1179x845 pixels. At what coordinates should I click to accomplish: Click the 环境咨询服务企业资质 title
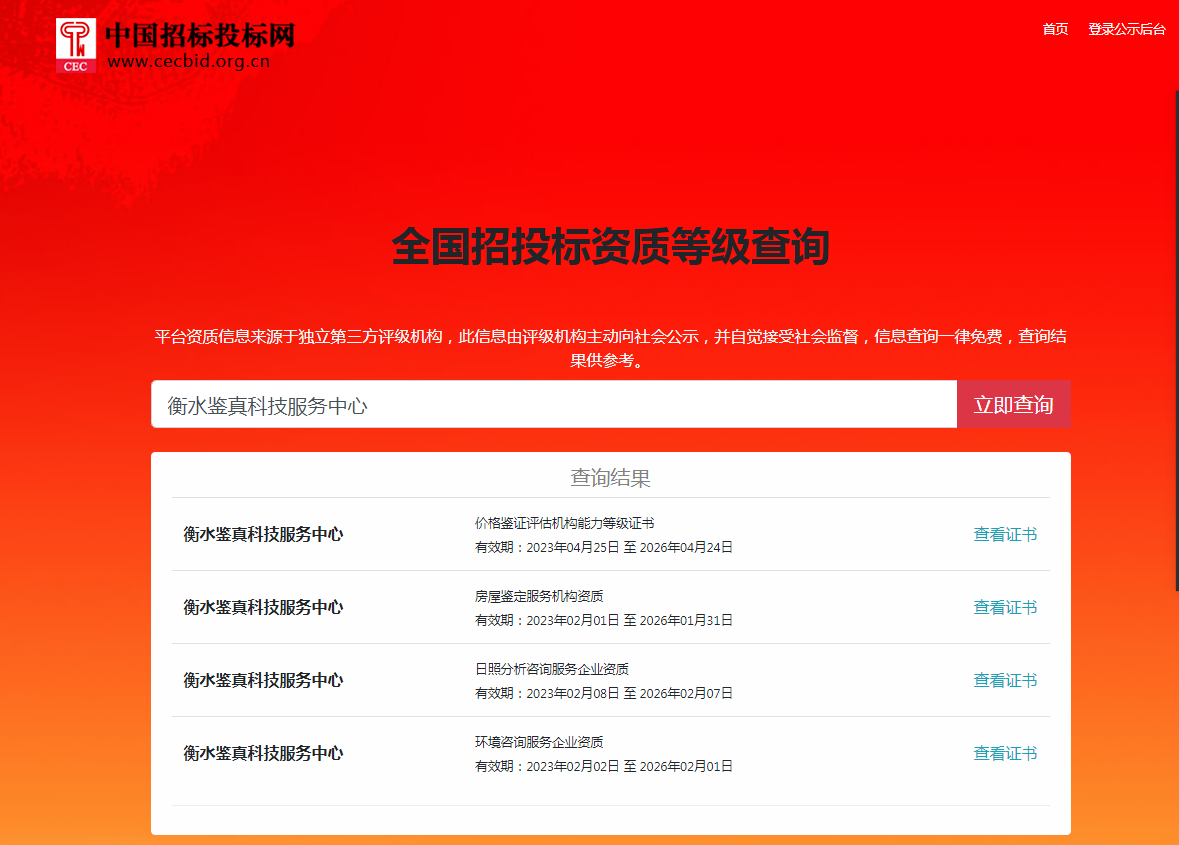tap(539, 742)
